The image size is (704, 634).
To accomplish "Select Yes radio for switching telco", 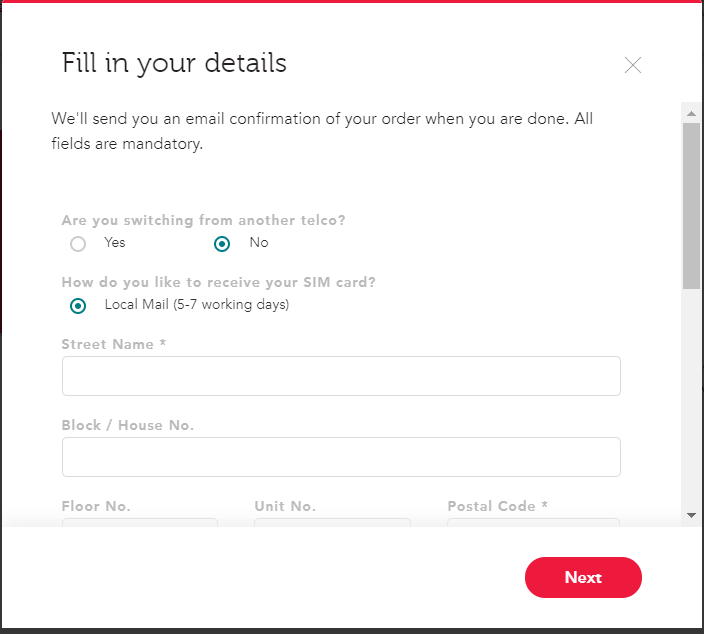I will pyautogui.click(x=78, y=244).
